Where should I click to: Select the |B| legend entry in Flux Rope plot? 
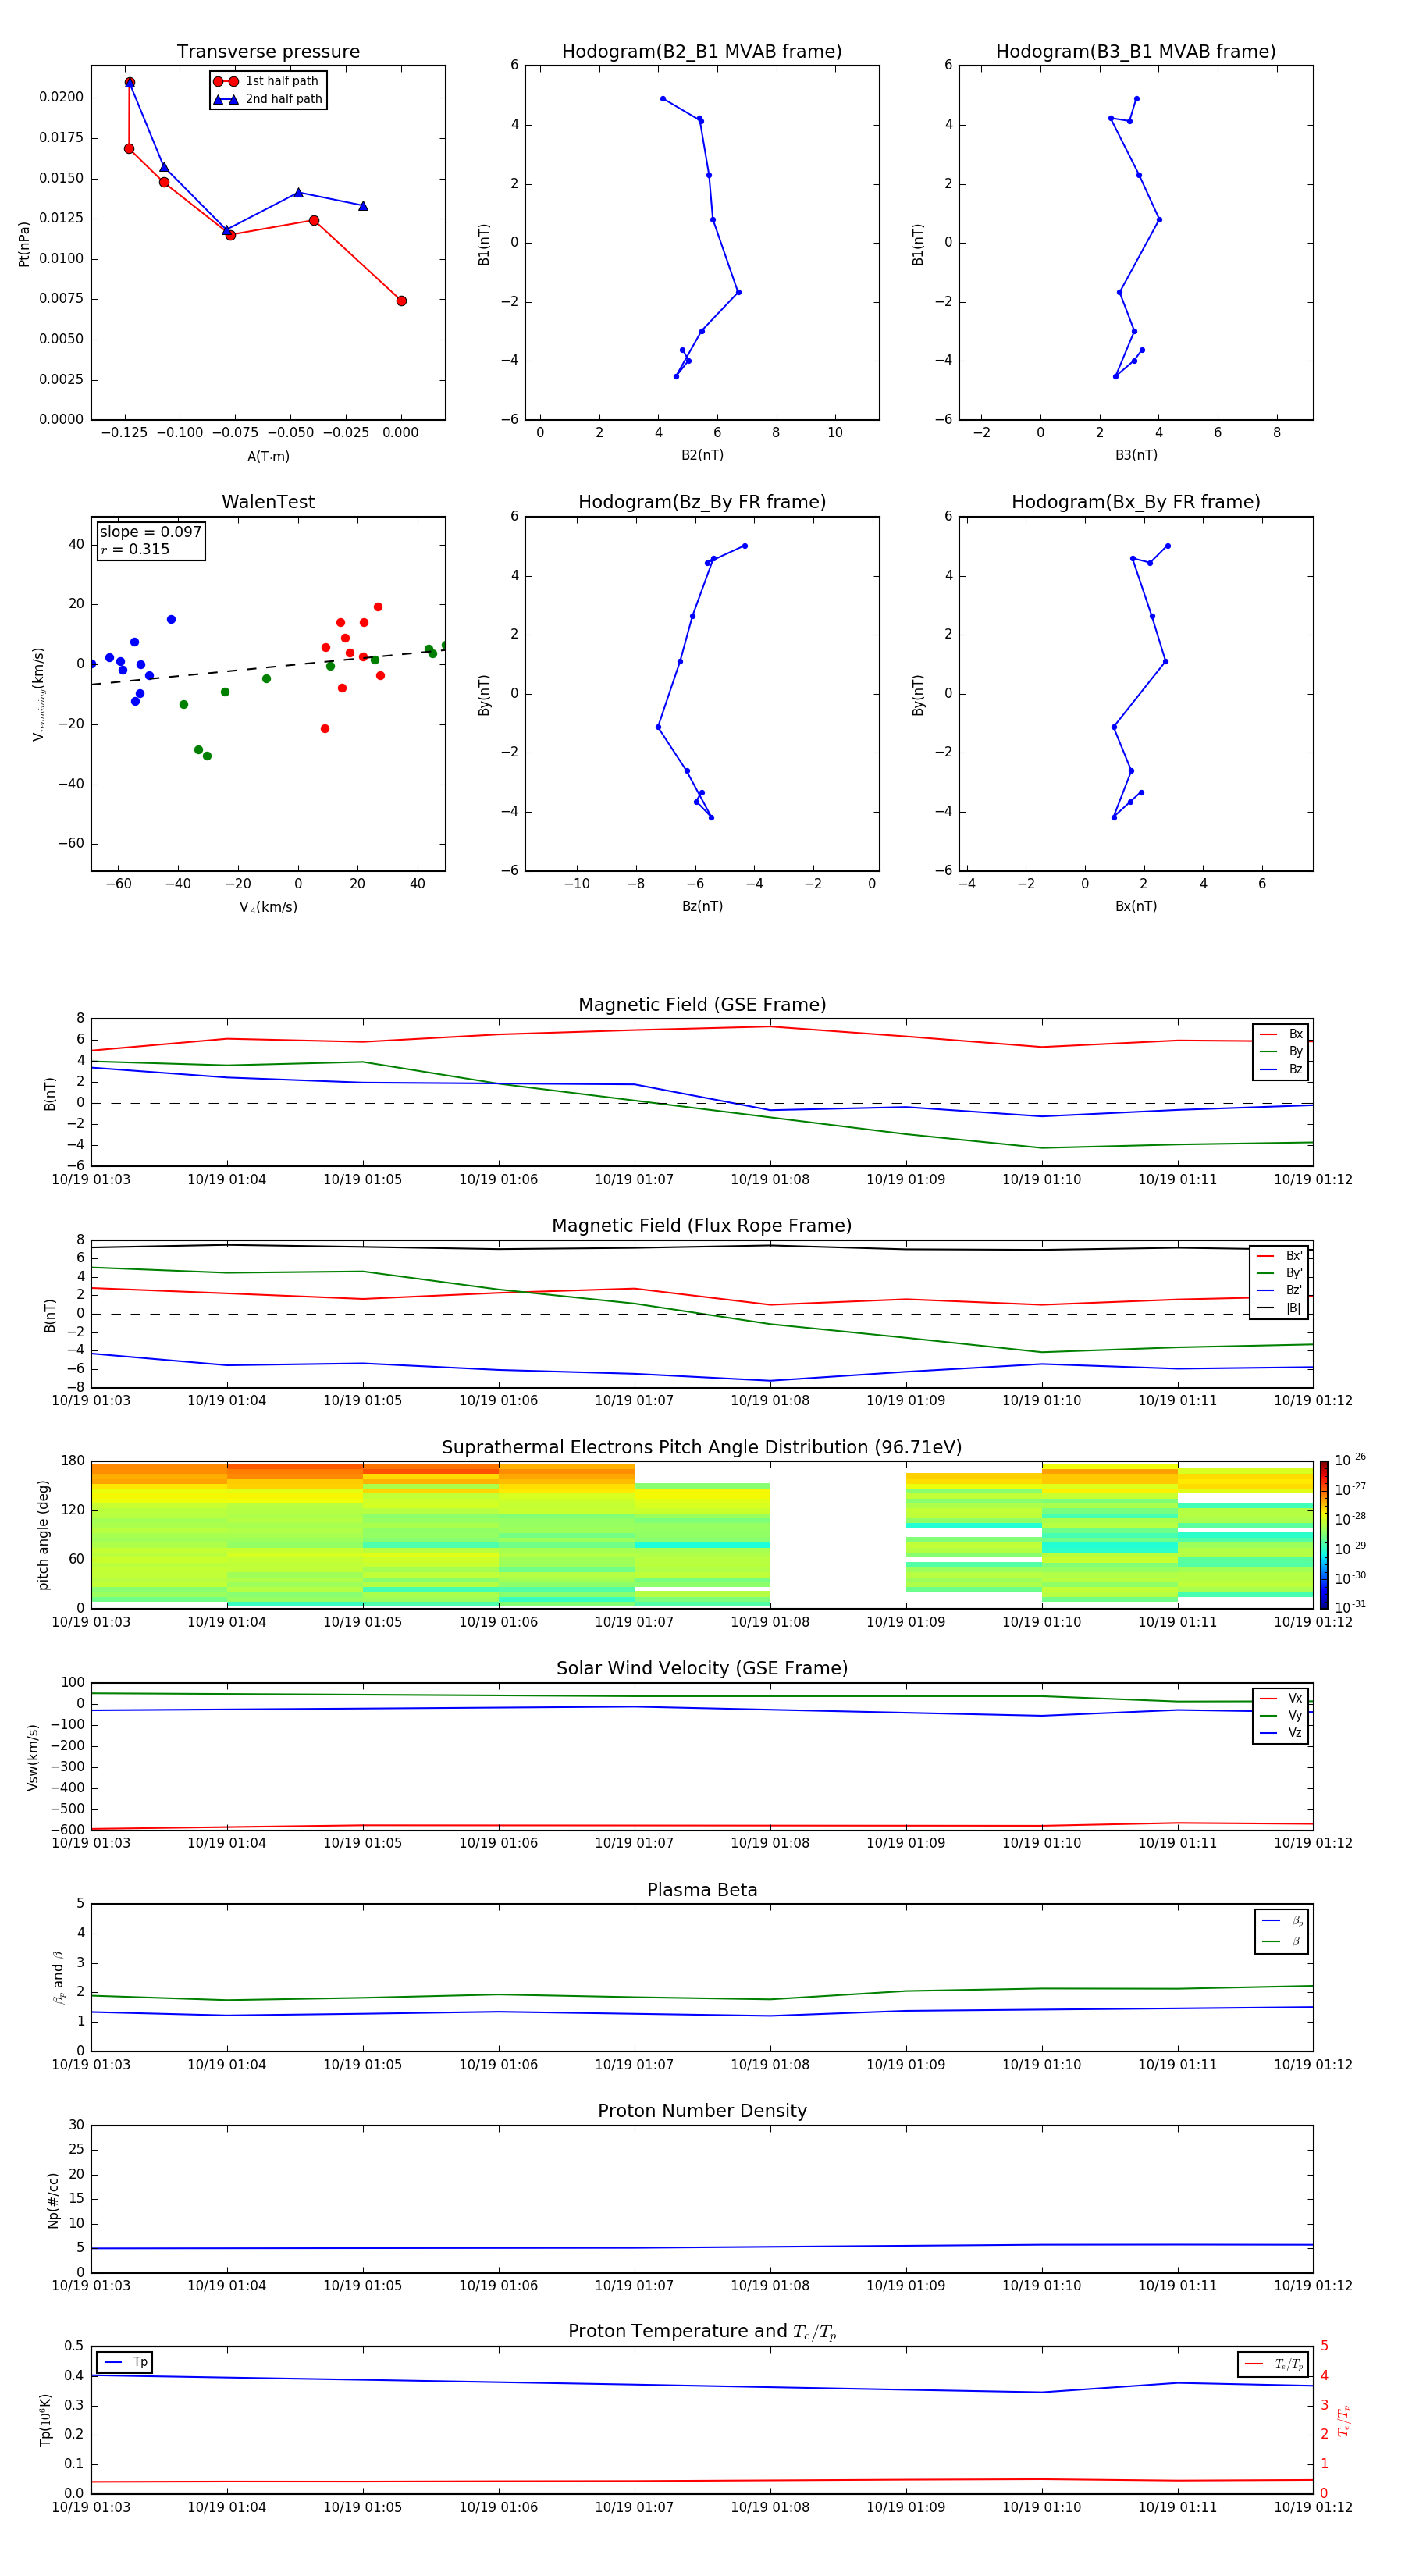coord(1279,1308)
